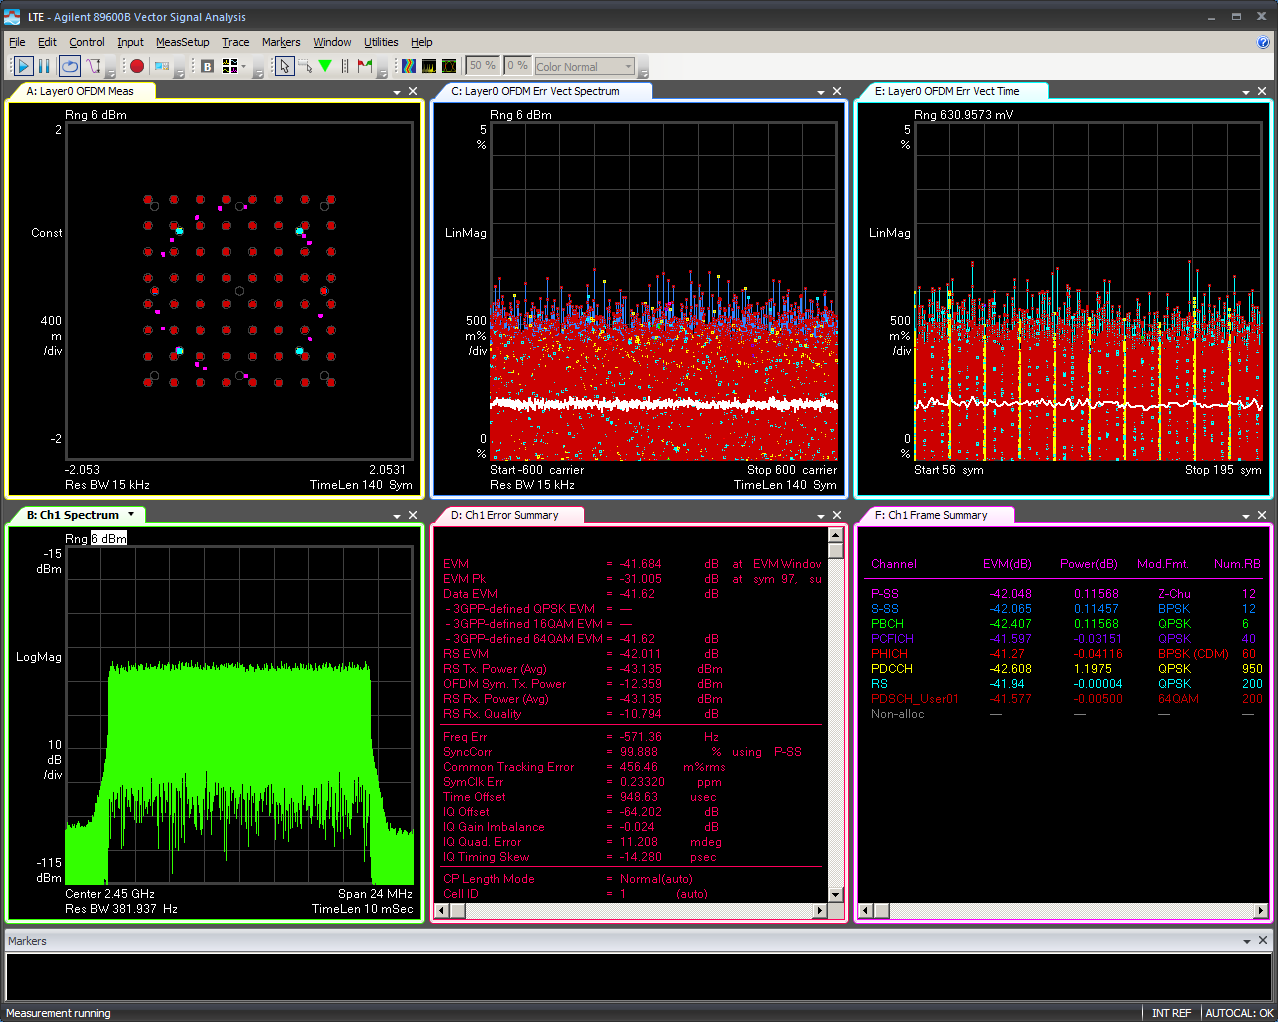
Task: Click the yellow spectrum display icon
Action: (x=429, y=66)
